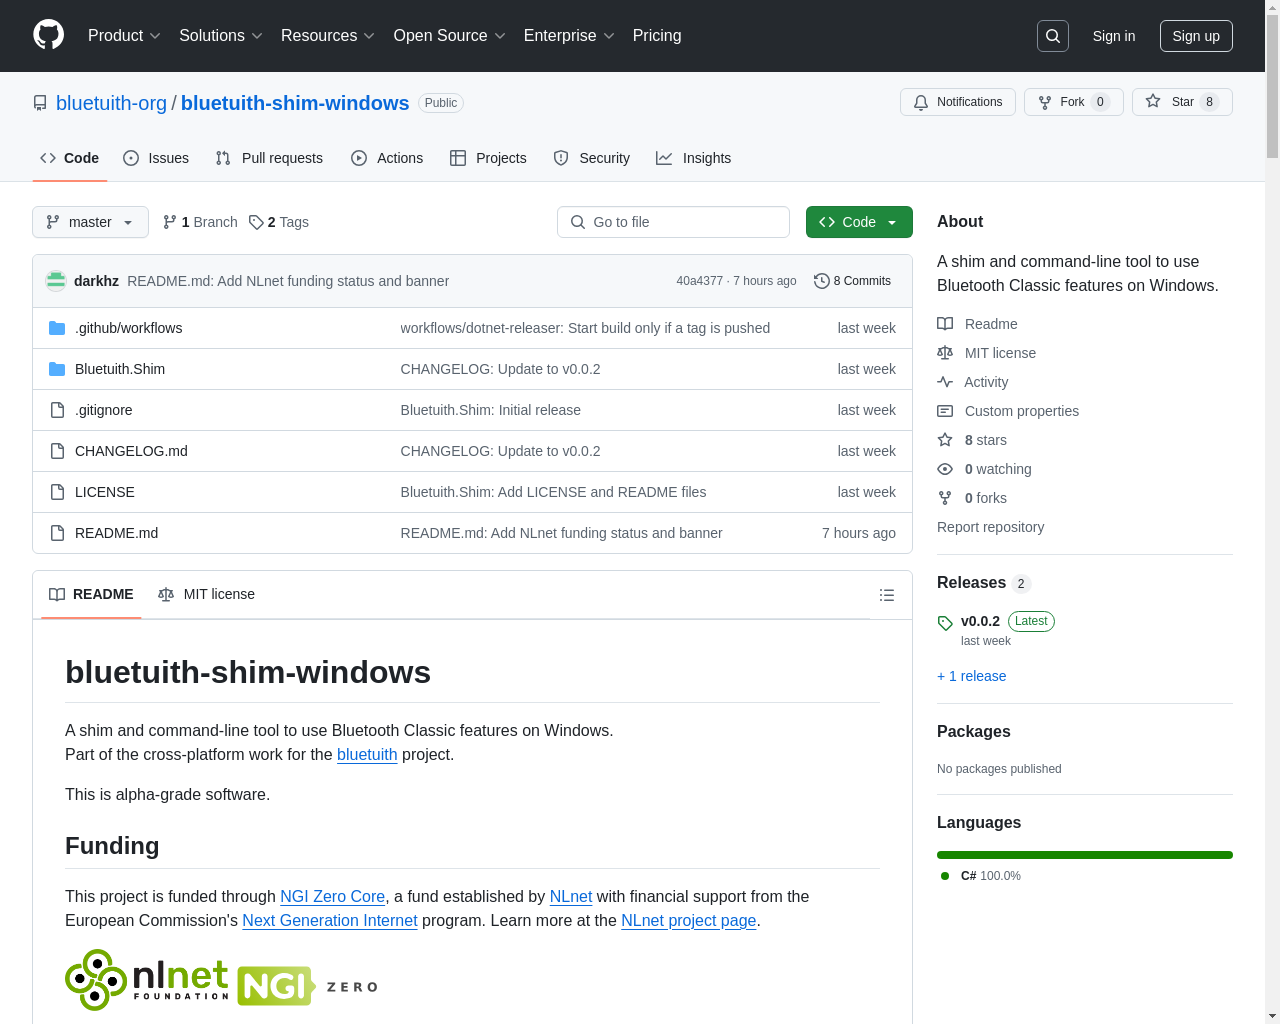1280x1024 pixels.
Task: Click the C# 100.0% language label
Action: [x=981, y=876]
